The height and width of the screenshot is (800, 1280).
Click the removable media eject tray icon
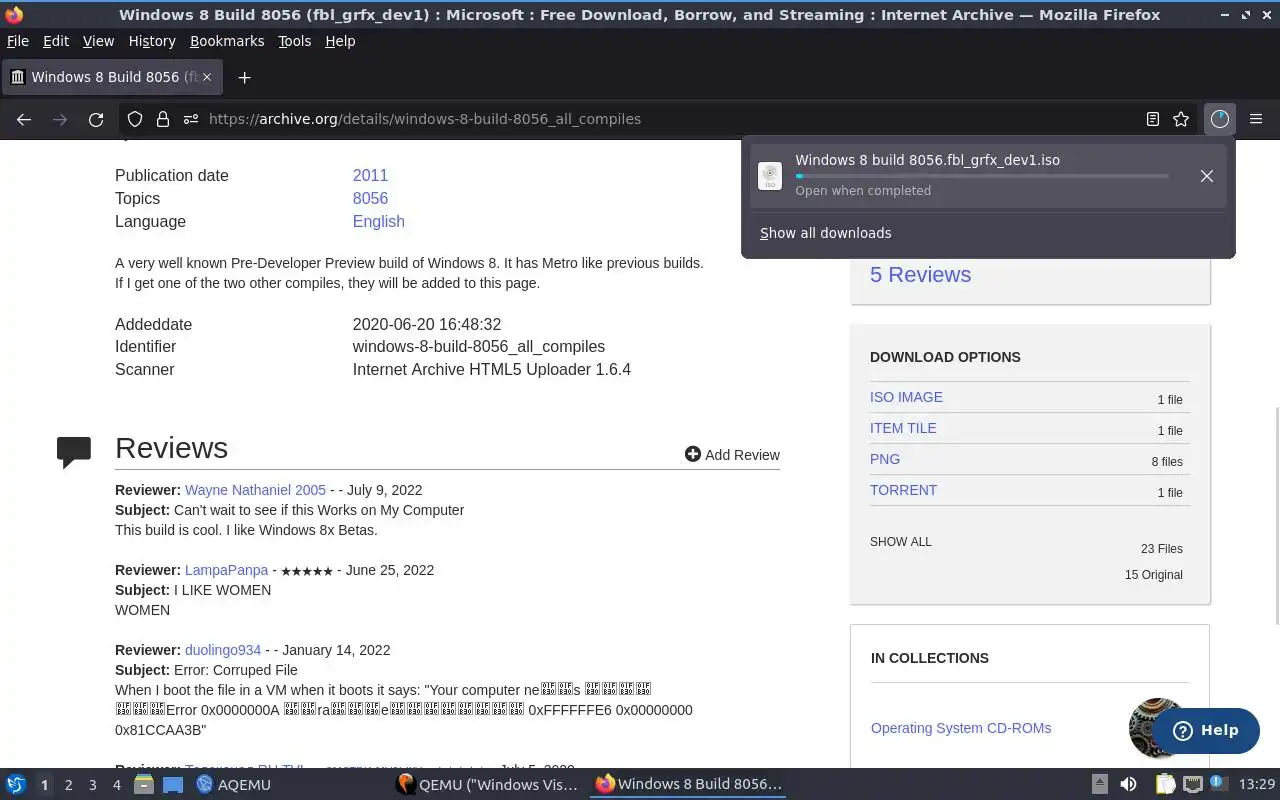point(1099,784)
